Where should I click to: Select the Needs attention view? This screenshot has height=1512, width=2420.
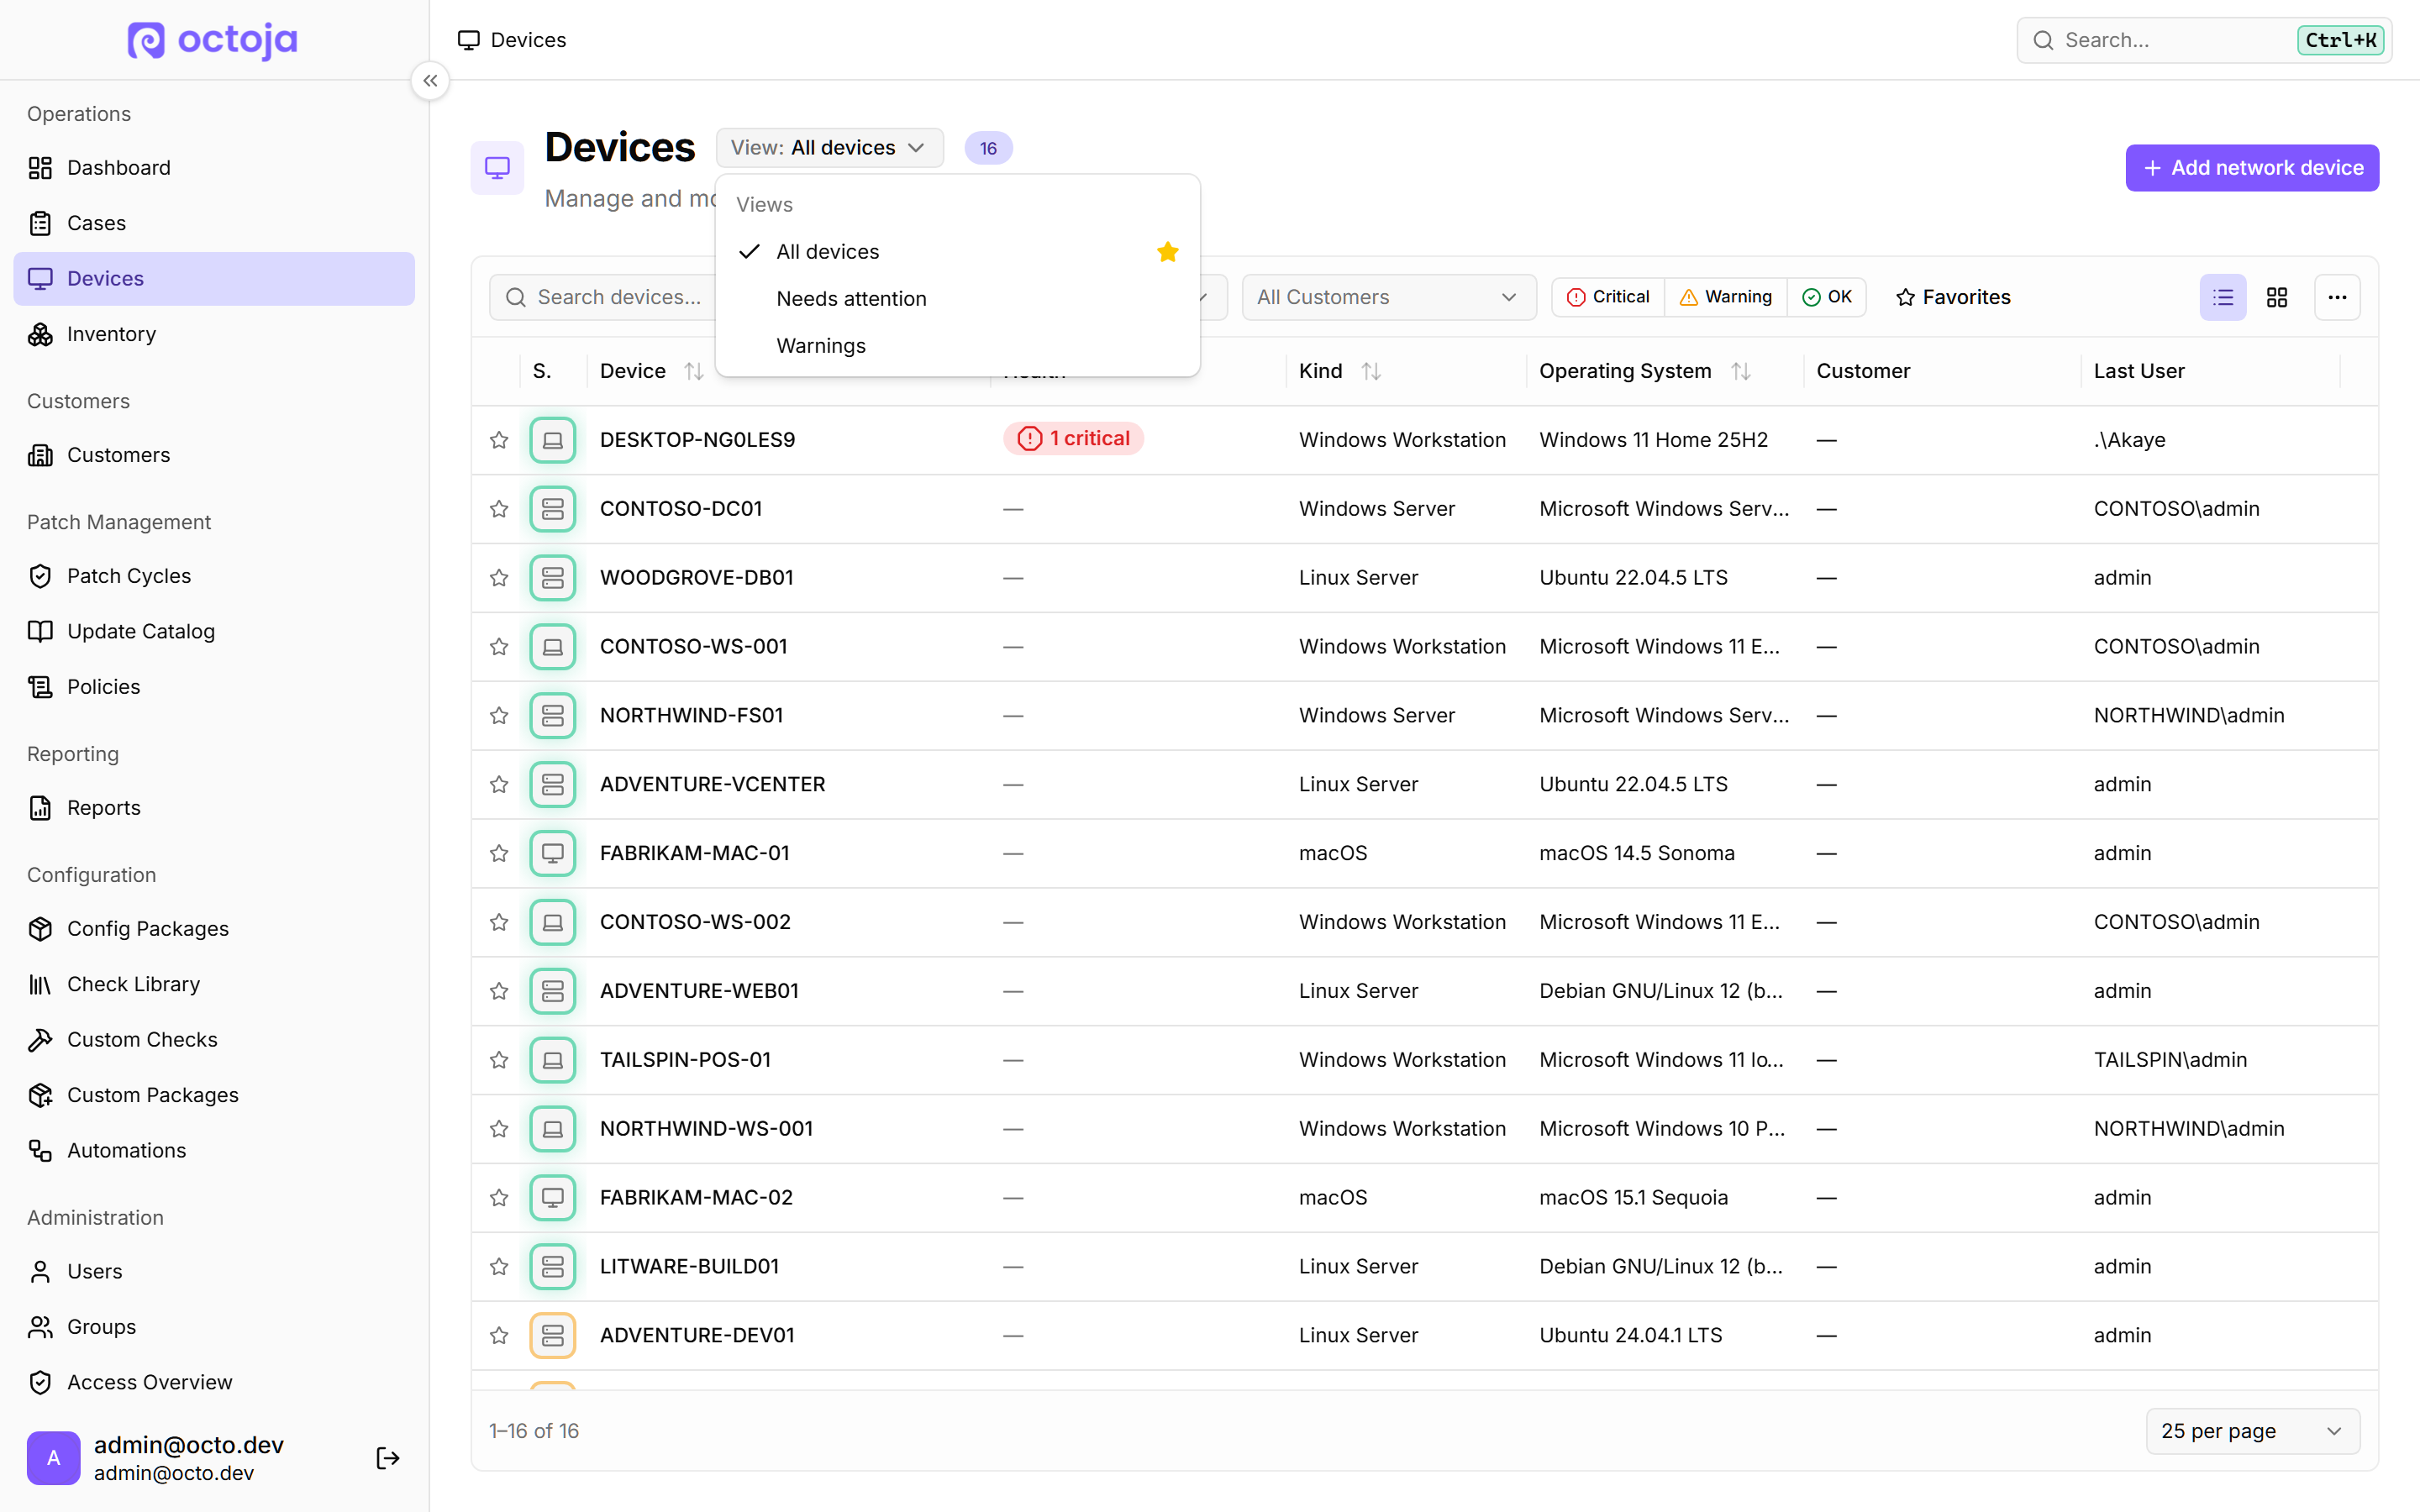click(957, 299)
